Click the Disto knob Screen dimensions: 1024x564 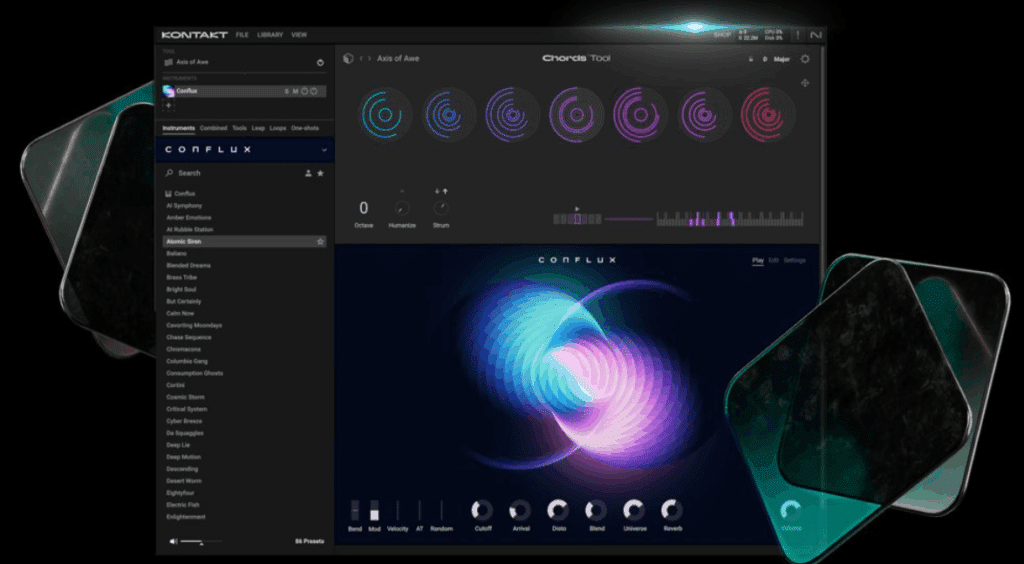point(558,510)
